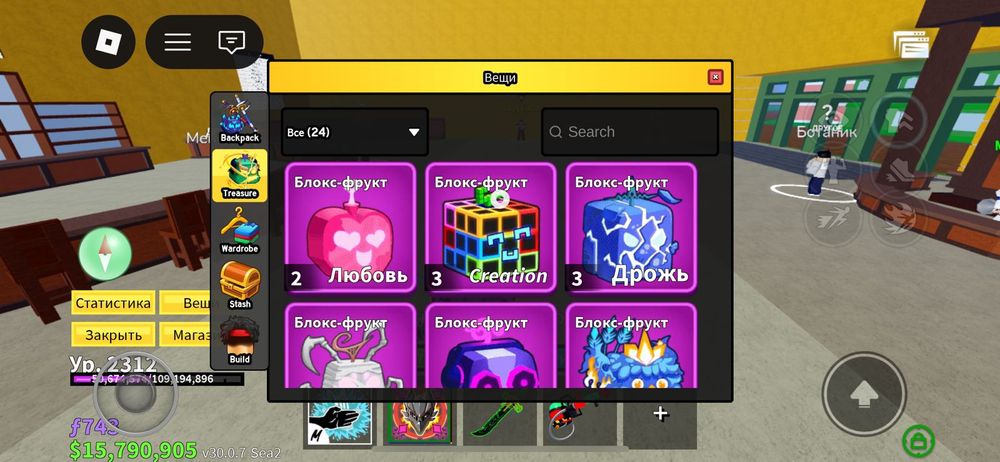1000x462 pixels.
Task: Select the Любовь fruit item
Action: pos(350,227)
